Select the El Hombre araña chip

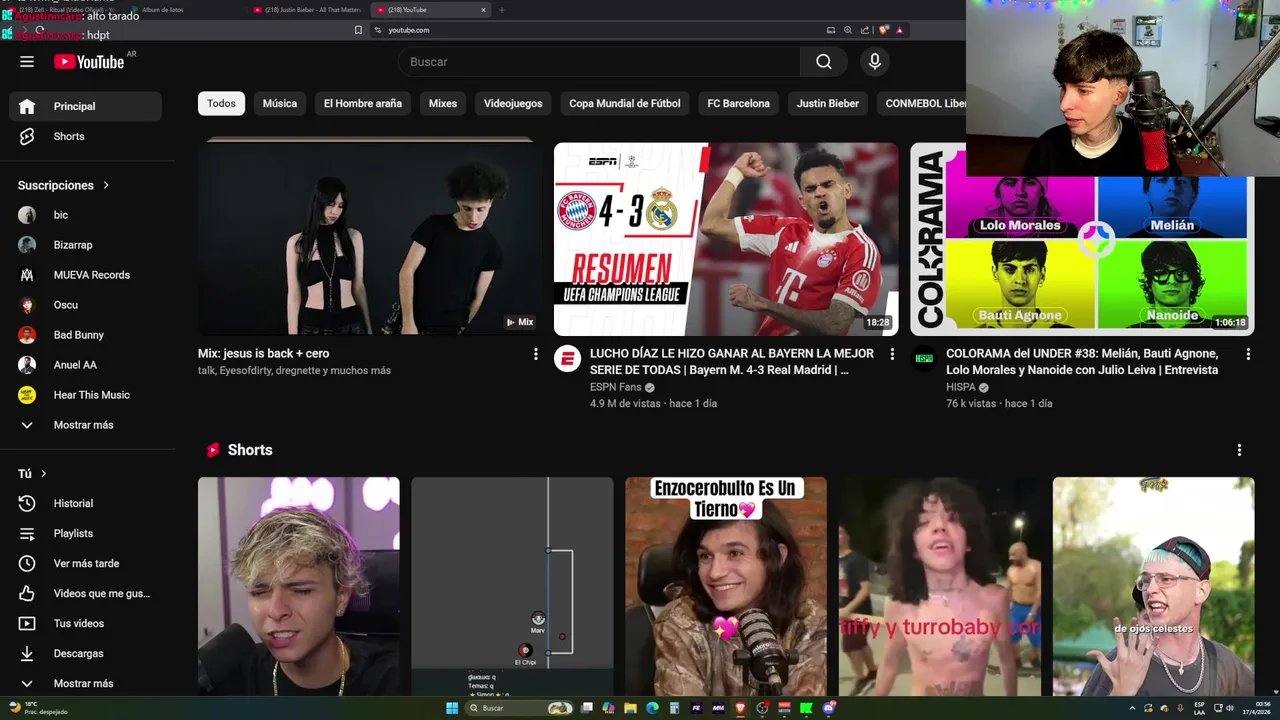(362, 103)
